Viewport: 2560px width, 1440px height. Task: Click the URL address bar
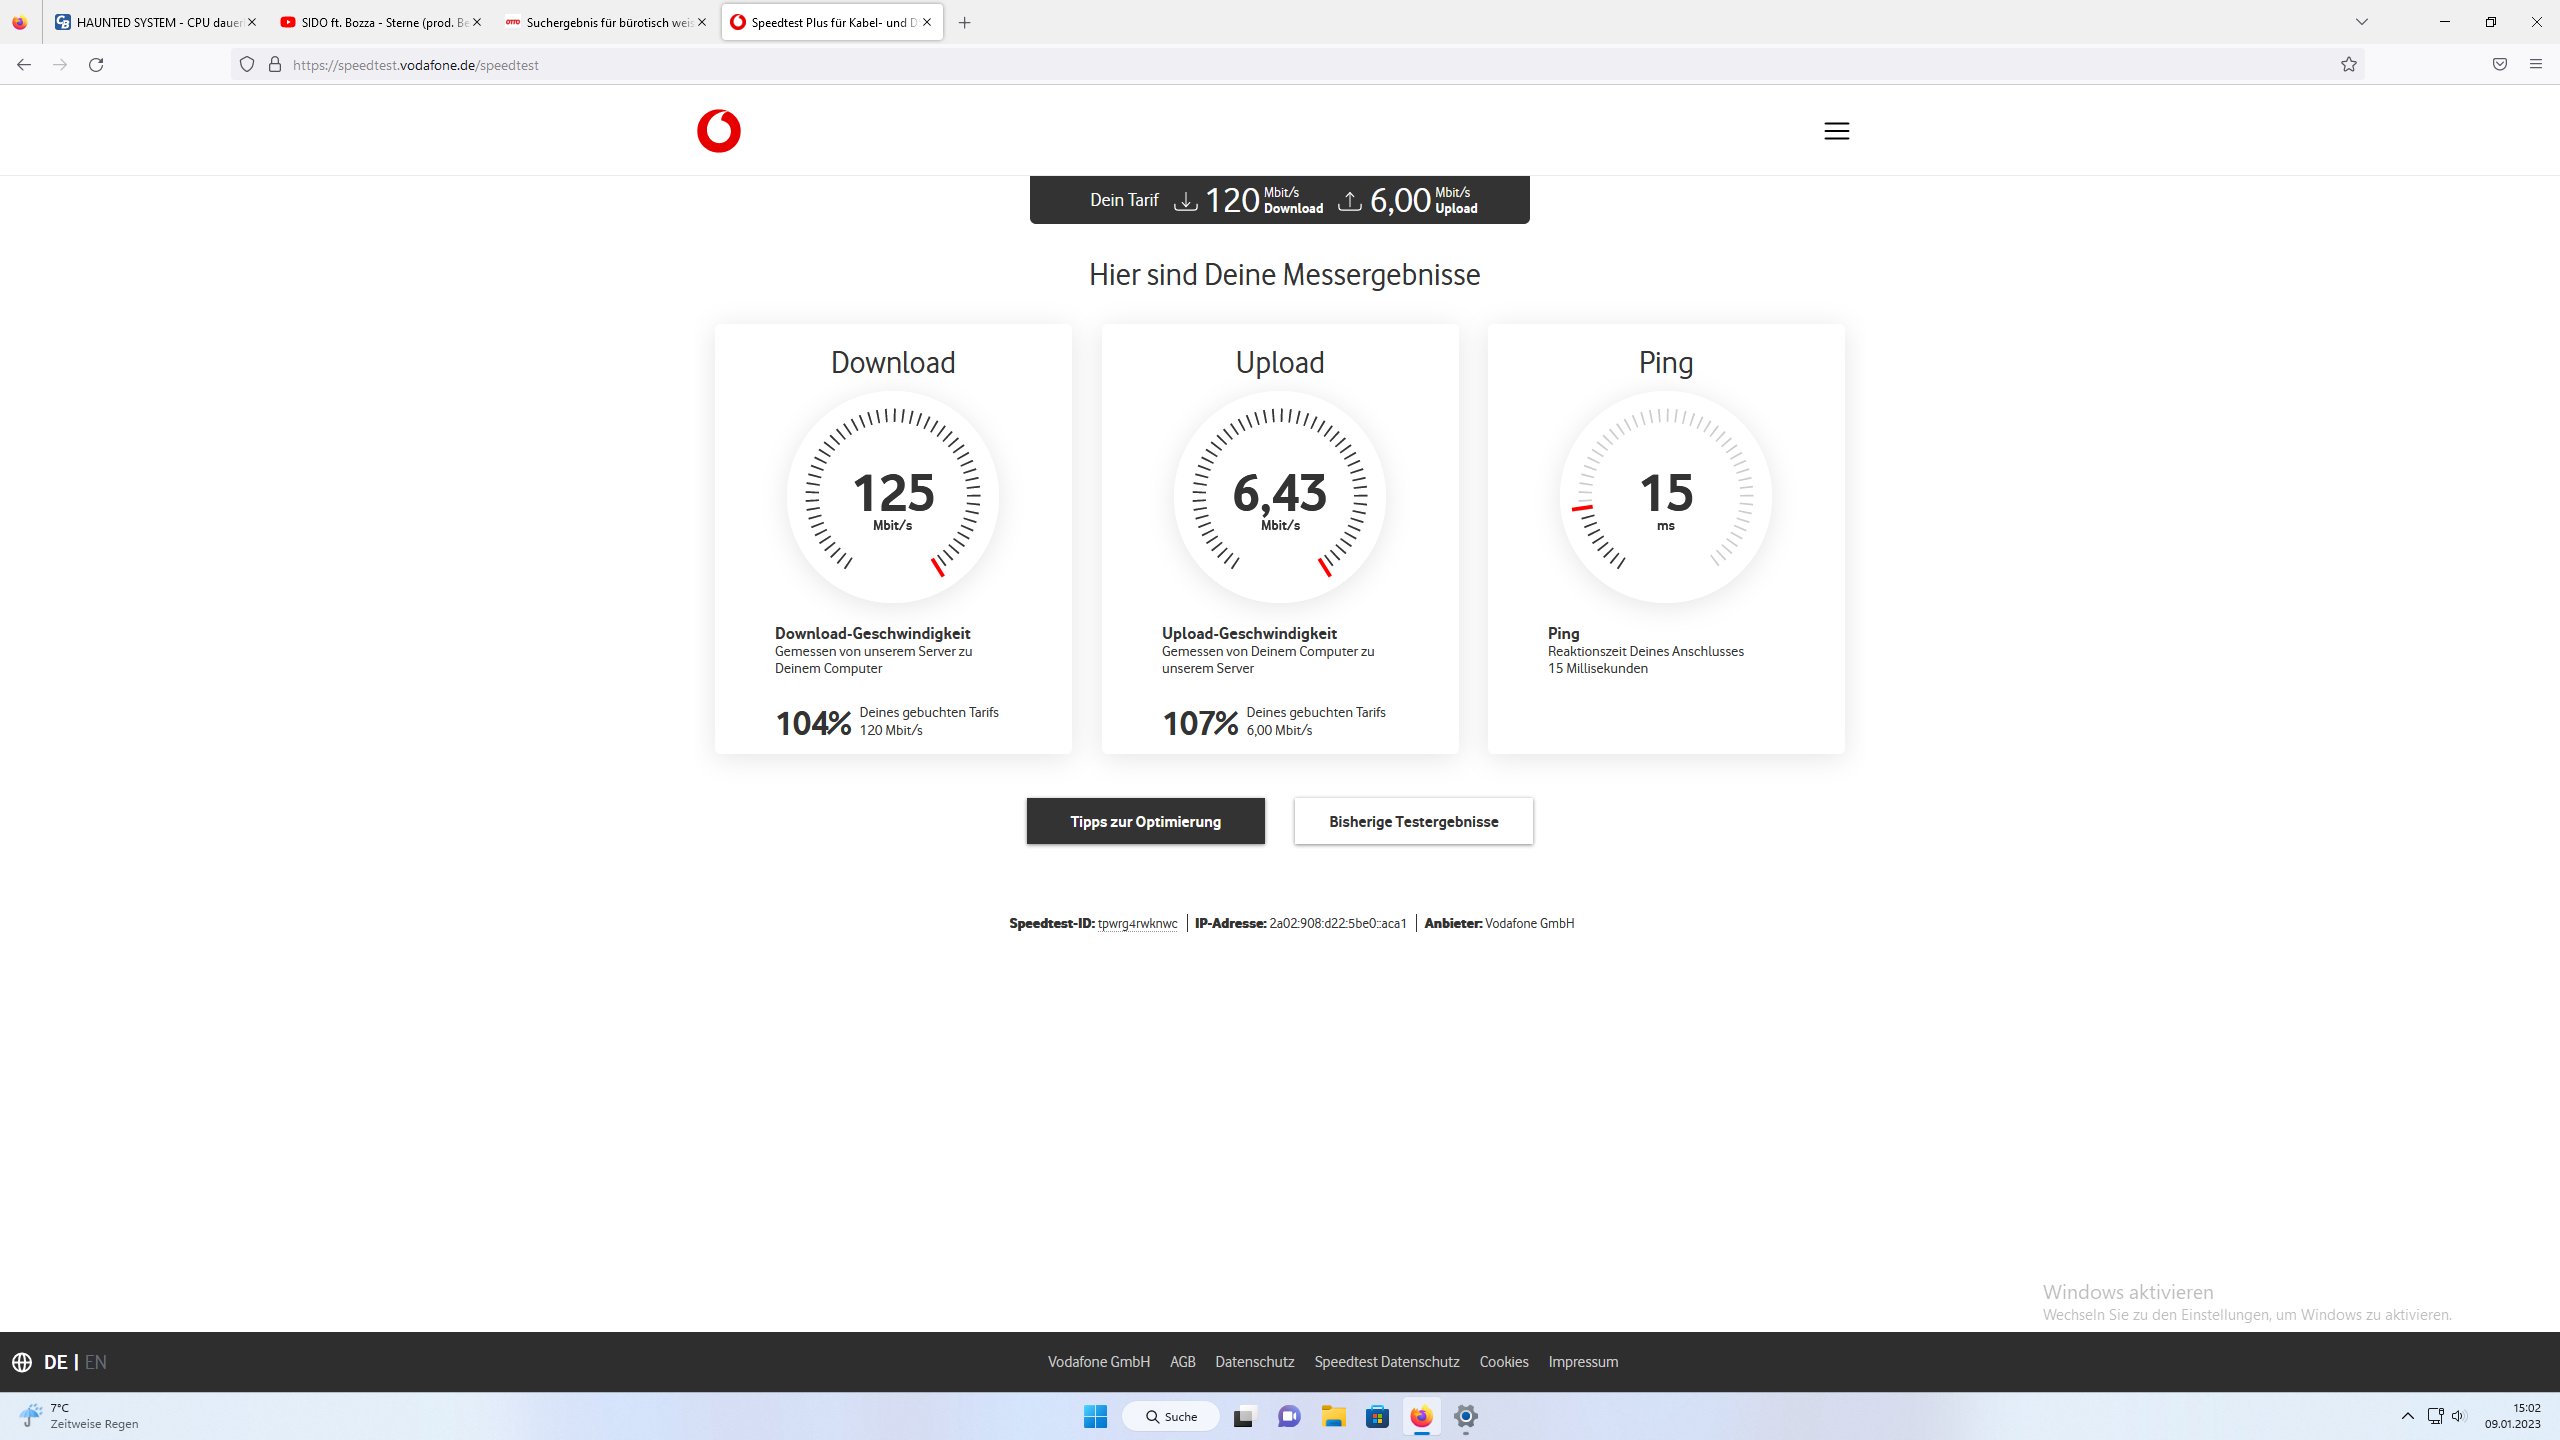pyautogui.click(x=1300, y=65)
